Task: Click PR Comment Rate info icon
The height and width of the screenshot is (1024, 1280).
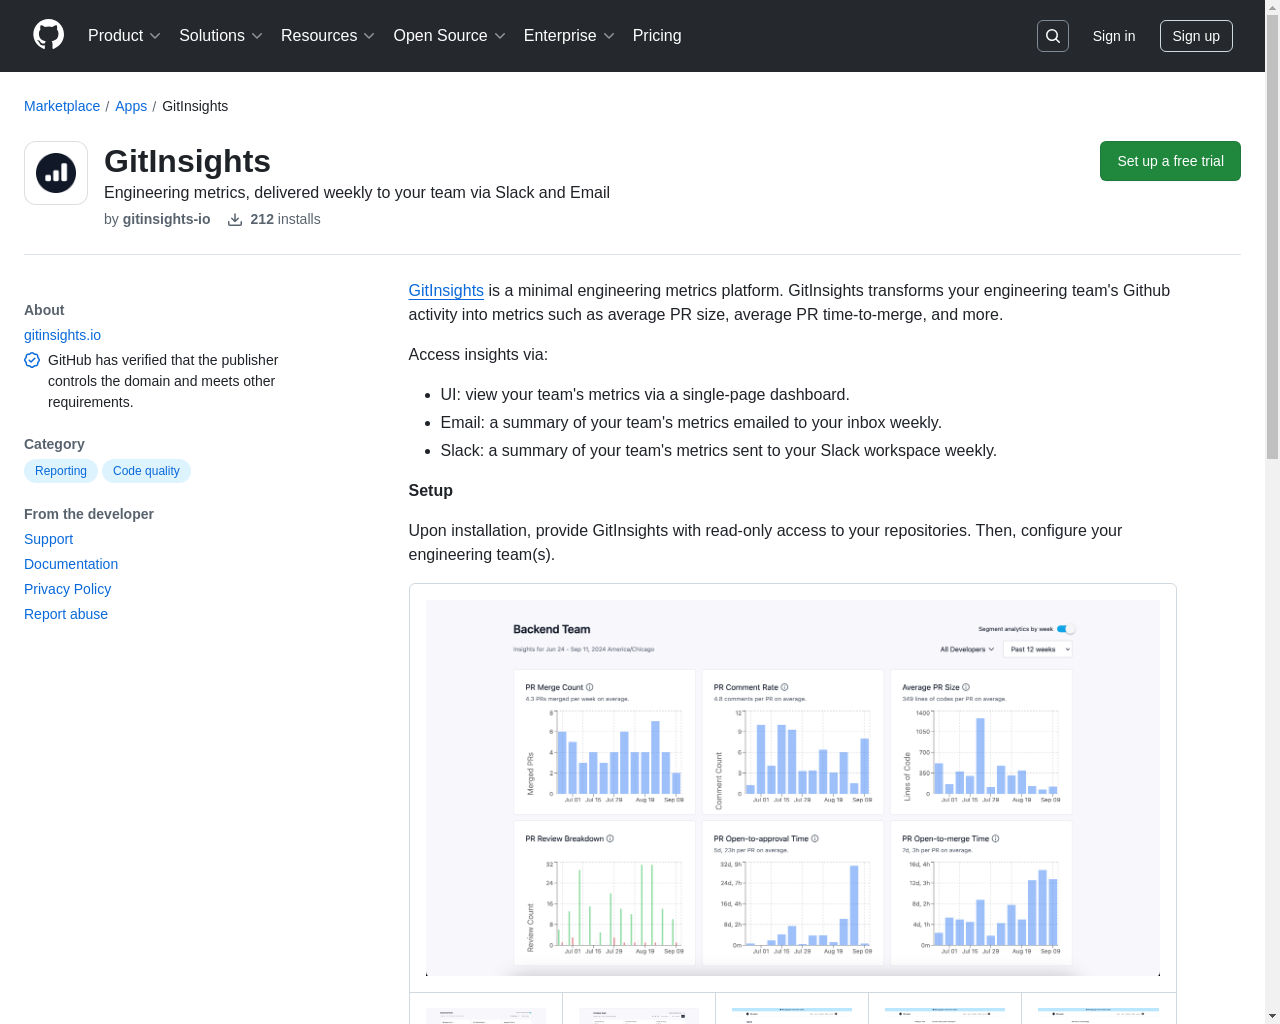Action: pyautogui.click(x=785, y=687)
